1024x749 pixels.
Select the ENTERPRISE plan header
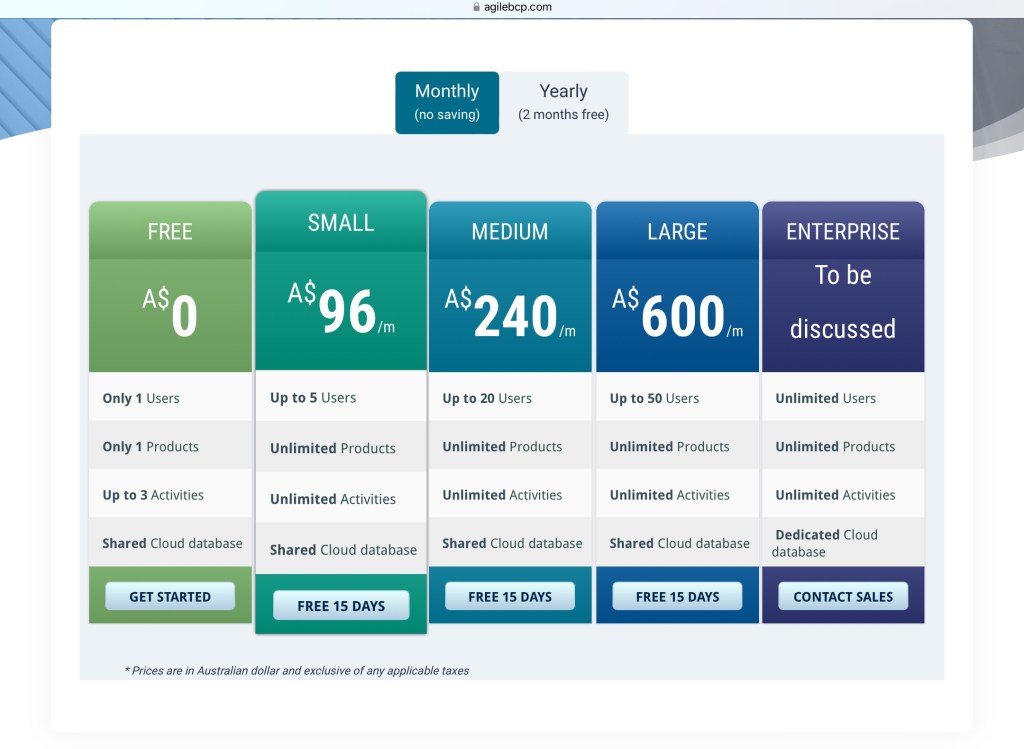[843, 232]
